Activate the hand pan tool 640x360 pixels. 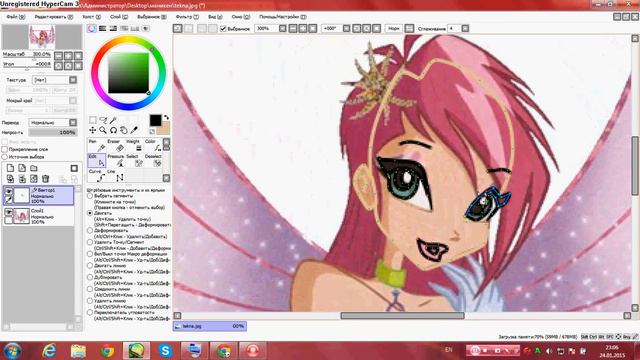coord(123,130)
